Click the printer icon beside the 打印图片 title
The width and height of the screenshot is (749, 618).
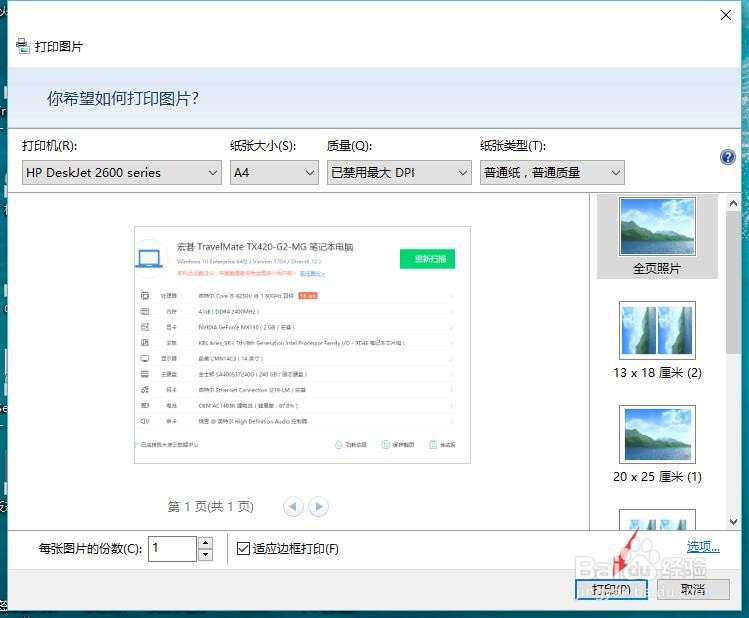22,46
